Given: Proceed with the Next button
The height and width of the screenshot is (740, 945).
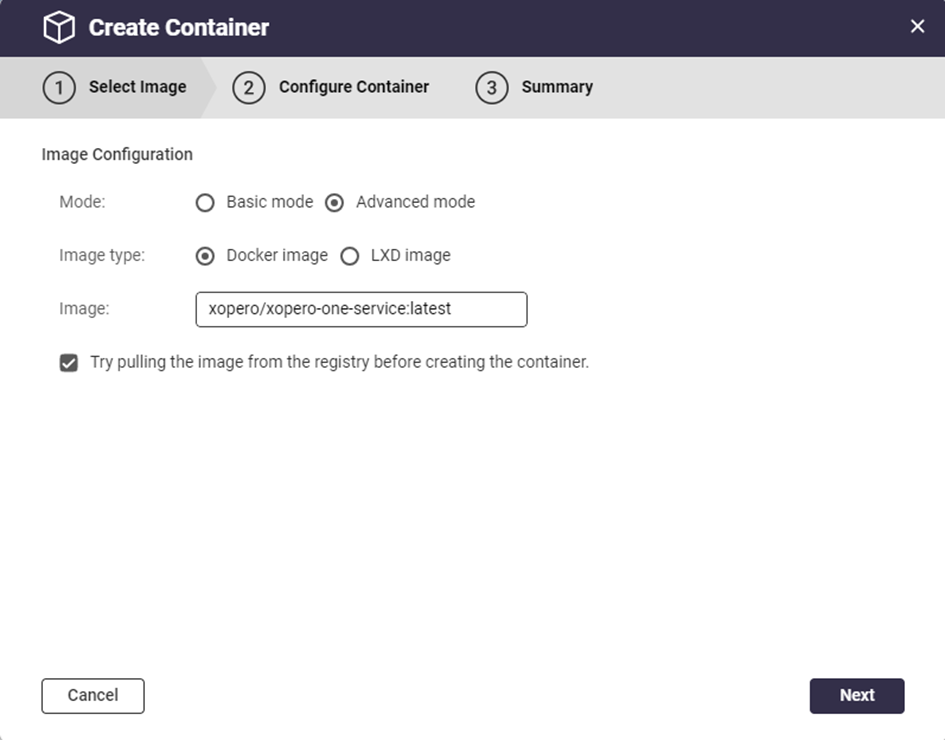Looking at the screenshot, I should pyautogui.click(x=856, y=696).
